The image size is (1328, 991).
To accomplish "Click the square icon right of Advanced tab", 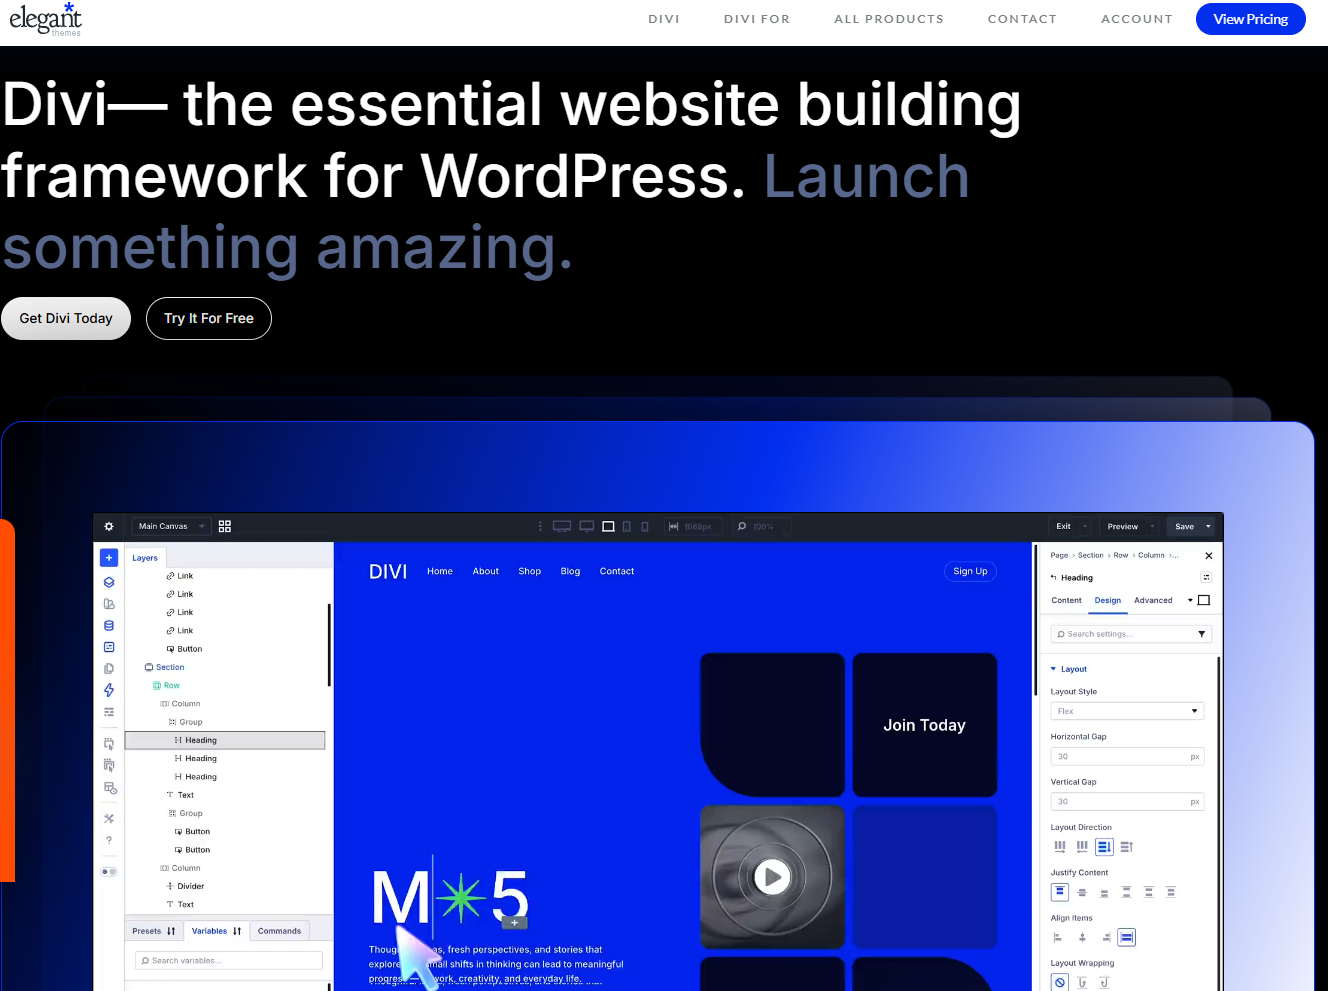I will [x=1204, y=600].
